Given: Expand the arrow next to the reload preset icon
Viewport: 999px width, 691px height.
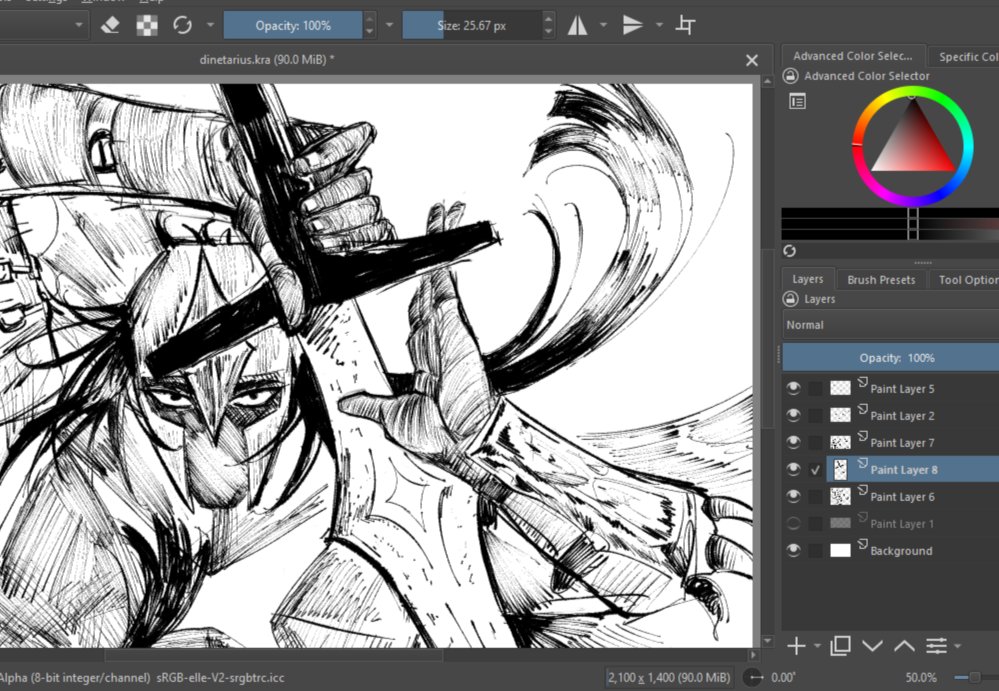Looking at the screenshot, I should (210, 25).
